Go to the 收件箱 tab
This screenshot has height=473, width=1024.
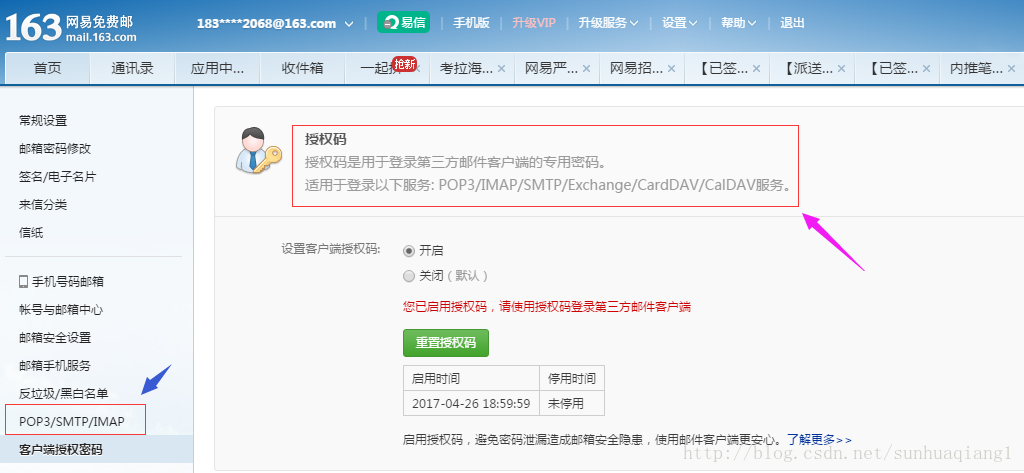point(302,68)
